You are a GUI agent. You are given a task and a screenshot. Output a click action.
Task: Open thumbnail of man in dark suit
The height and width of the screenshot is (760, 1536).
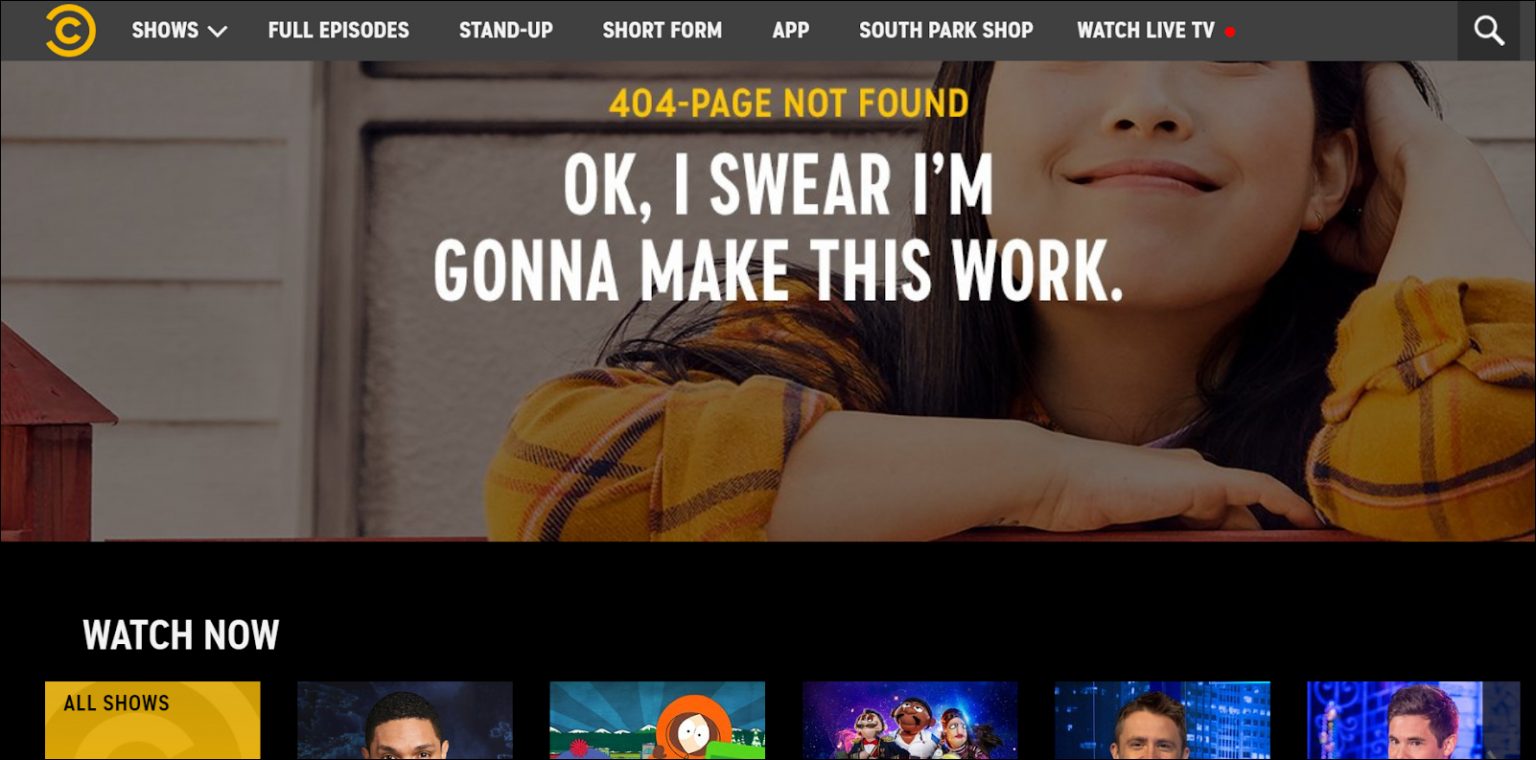pyautogui.click(x=405, y=720)
